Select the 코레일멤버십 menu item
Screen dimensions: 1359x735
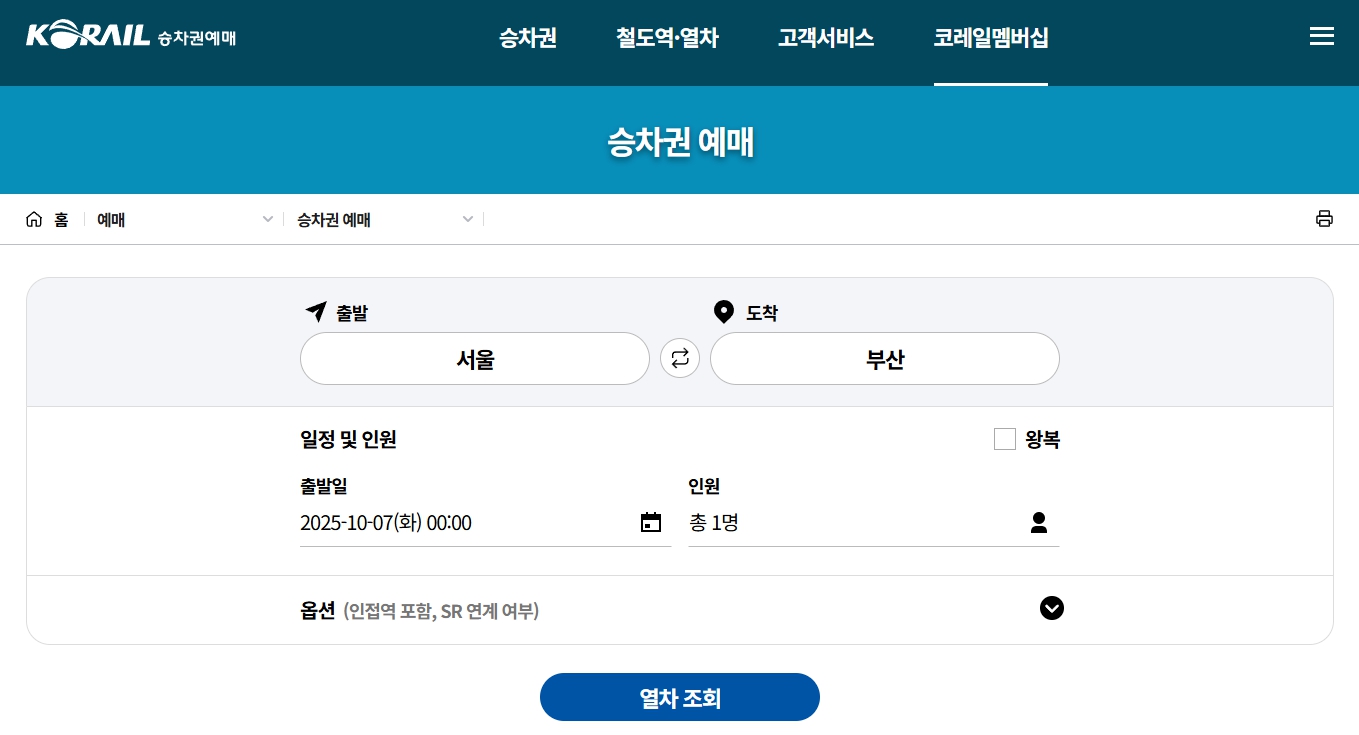tap(990, 38)
